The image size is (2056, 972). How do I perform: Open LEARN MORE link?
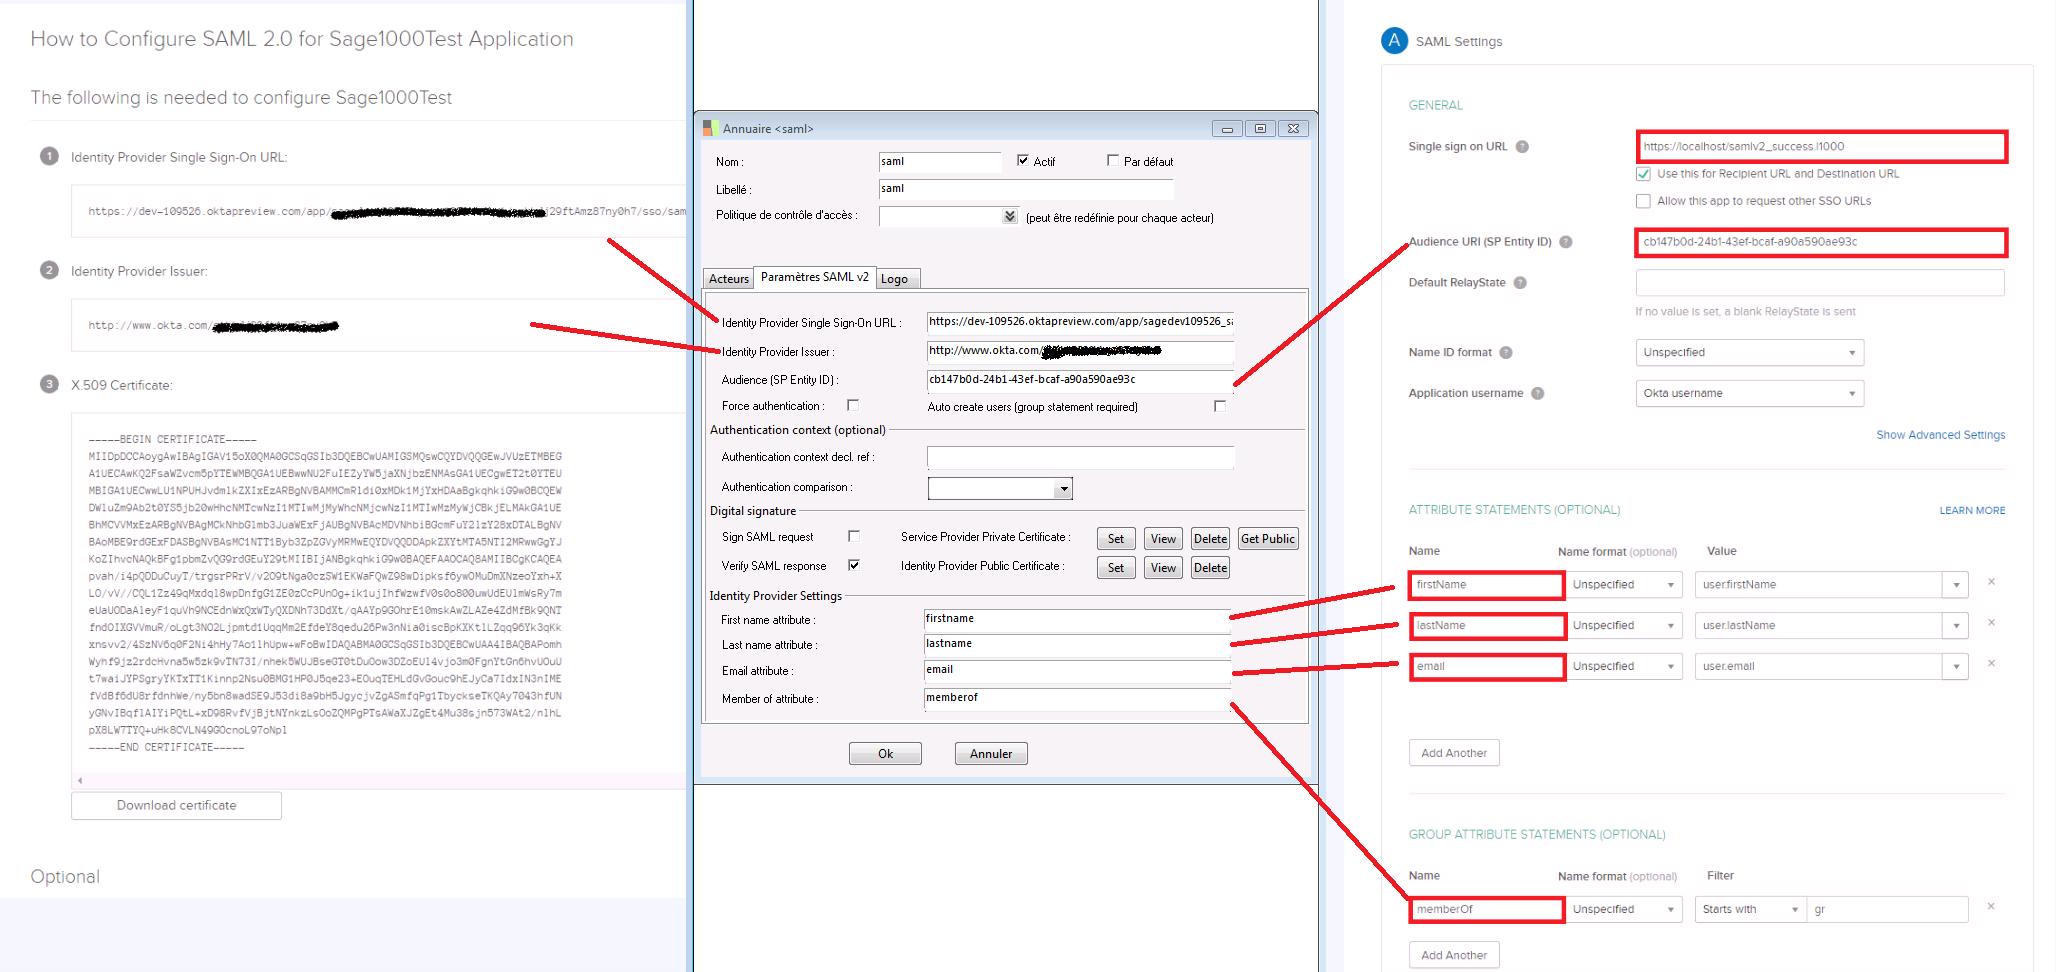click(x=1972, y=511)
